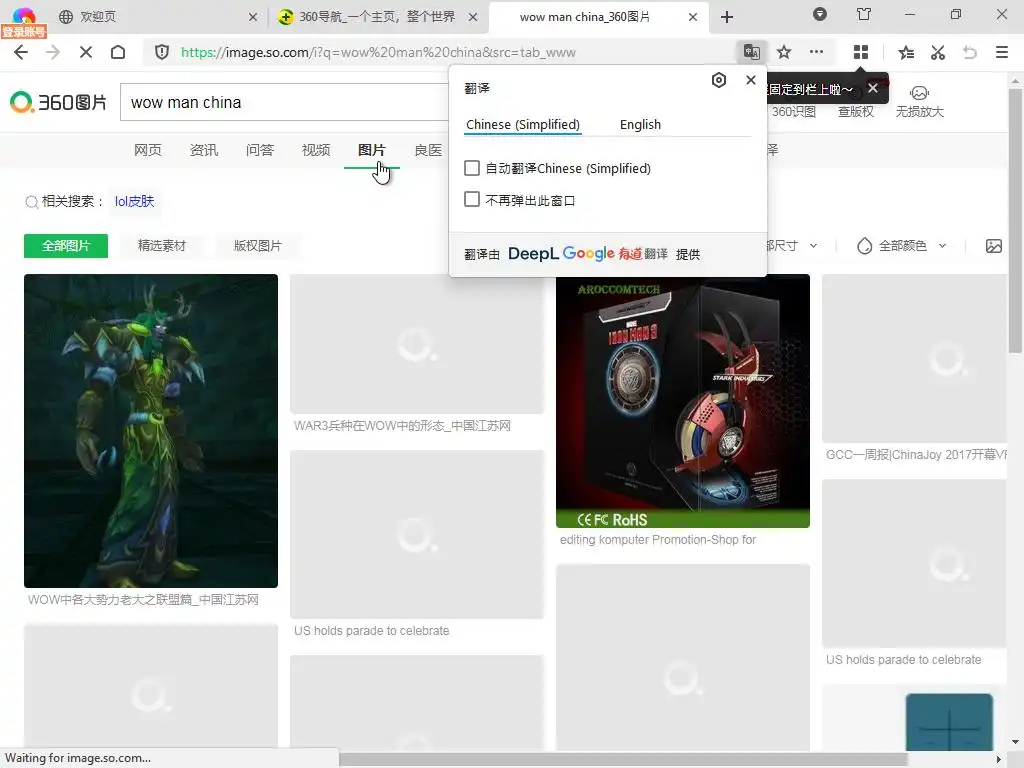Viewport: 1024px width, 768px height.
Task: Open the extensions grid icon
Action: pyautogui.click(x=861, y=52)
